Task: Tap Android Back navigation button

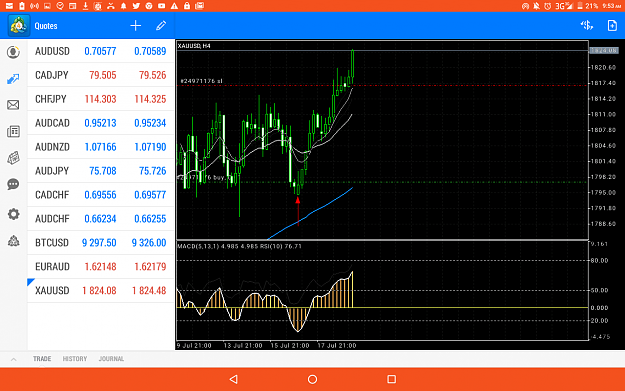Action: [234, 379]
